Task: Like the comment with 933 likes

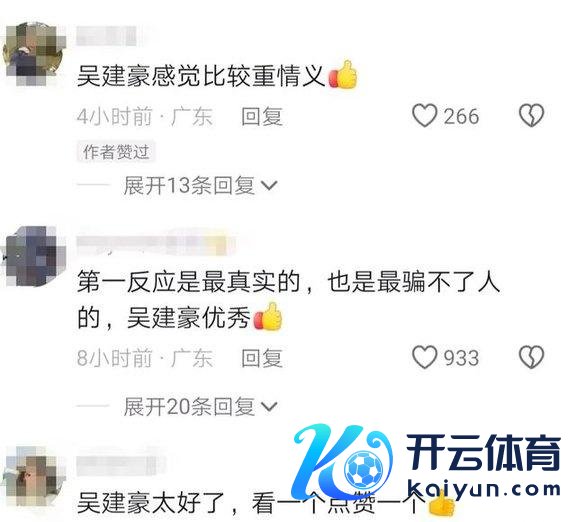Action: (x=424, y=357)
